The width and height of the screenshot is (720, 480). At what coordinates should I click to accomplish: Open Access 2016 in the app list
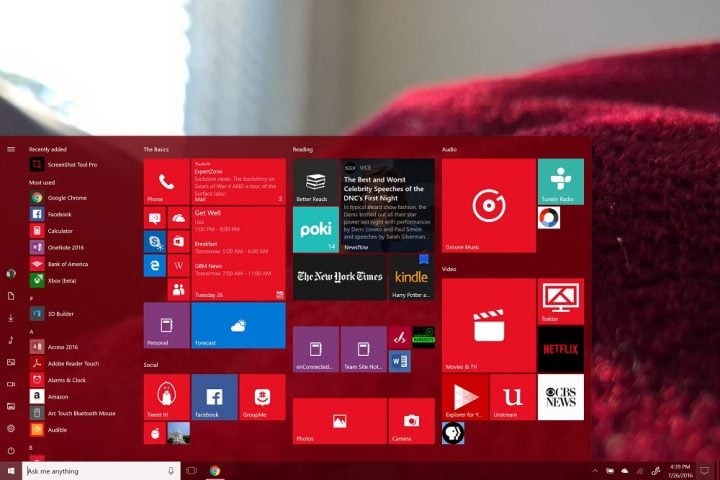(x=54, y=347)
